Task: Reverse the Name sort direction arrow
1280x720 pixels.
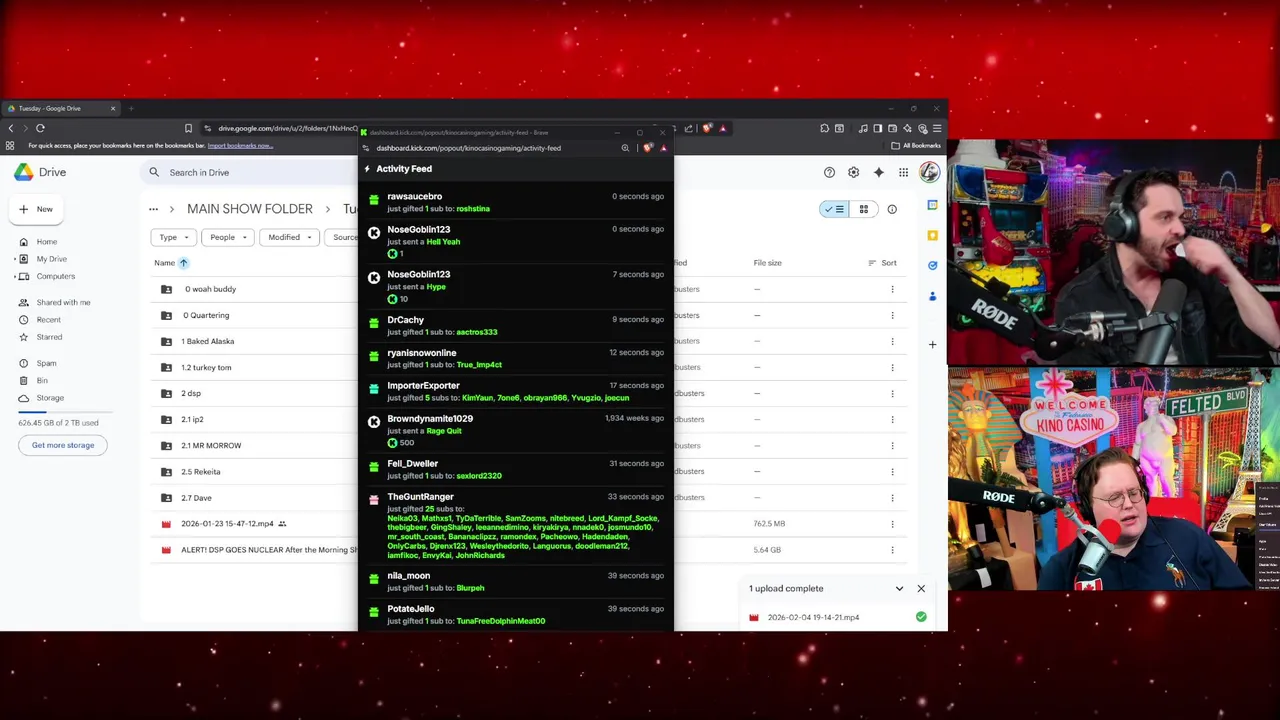Action: pyautogui.click(x=183, y=263)
